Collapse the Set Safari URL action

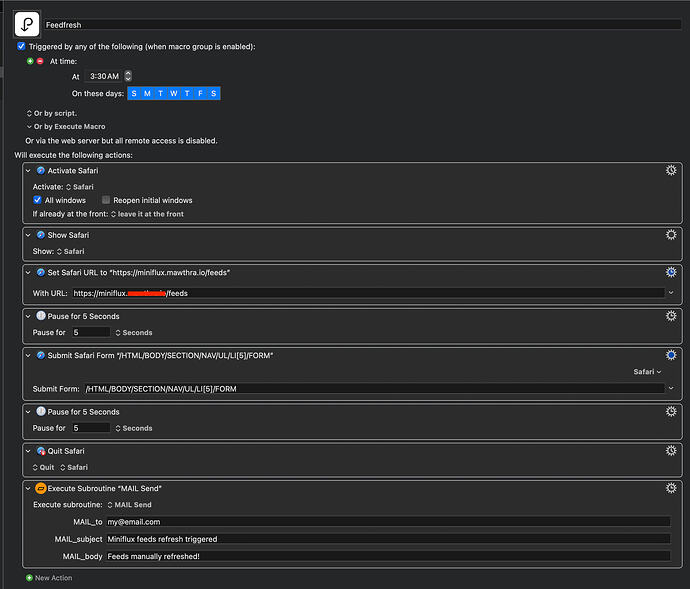(x=28, y=272)
